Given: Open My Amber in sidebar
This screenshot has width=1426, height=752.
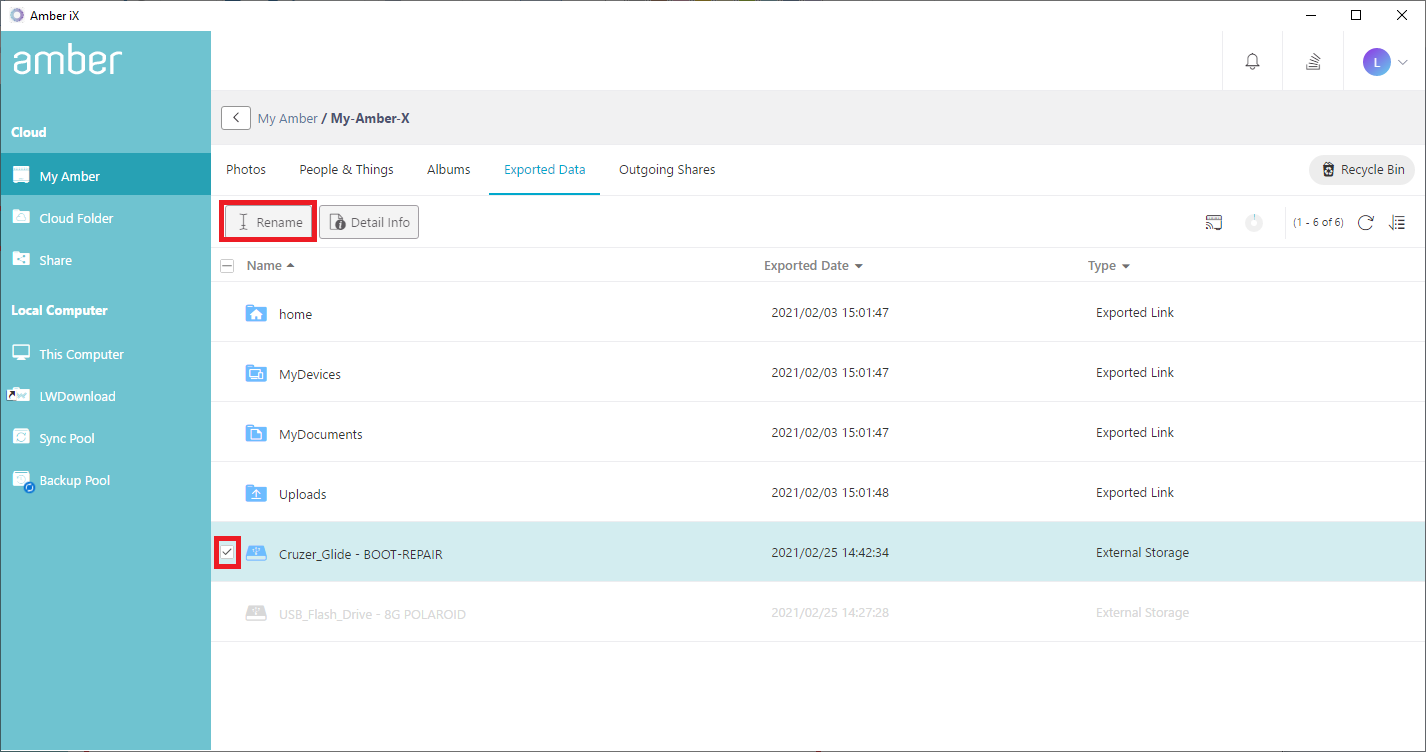Looking at the screenshot, I should click(106, 176).
